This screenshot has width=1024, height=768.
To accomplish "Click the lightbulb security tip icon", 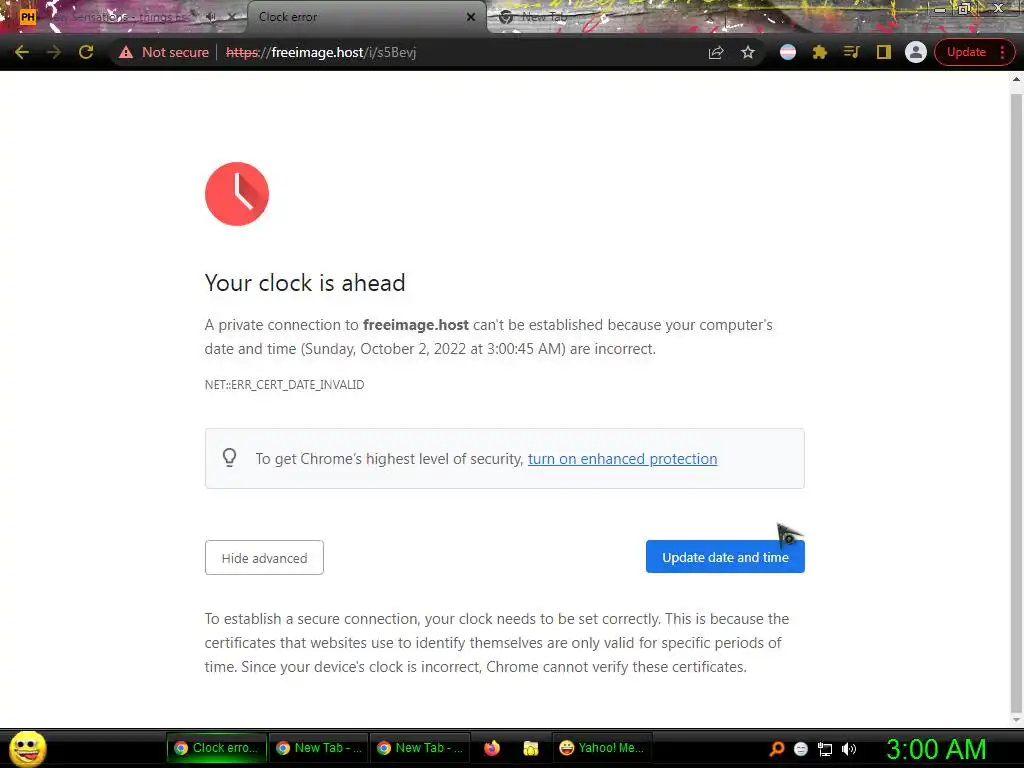I will pyautogui.click(x=229, y=457).
